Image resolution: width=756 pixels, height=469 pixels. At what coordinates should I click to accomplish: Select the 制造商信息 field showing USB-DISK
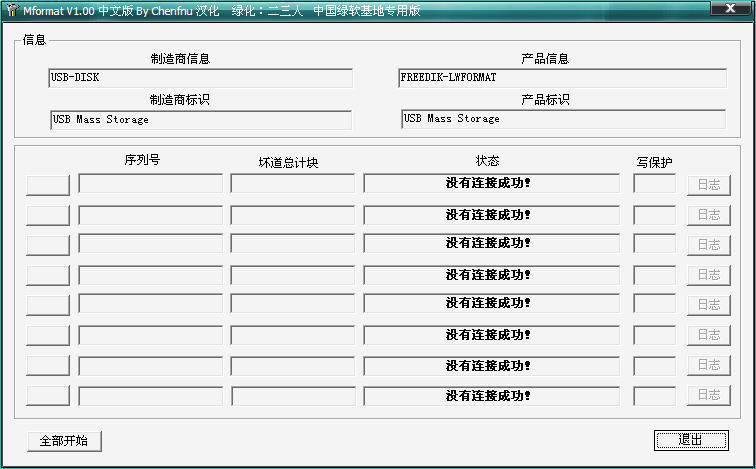coord(200,78)
